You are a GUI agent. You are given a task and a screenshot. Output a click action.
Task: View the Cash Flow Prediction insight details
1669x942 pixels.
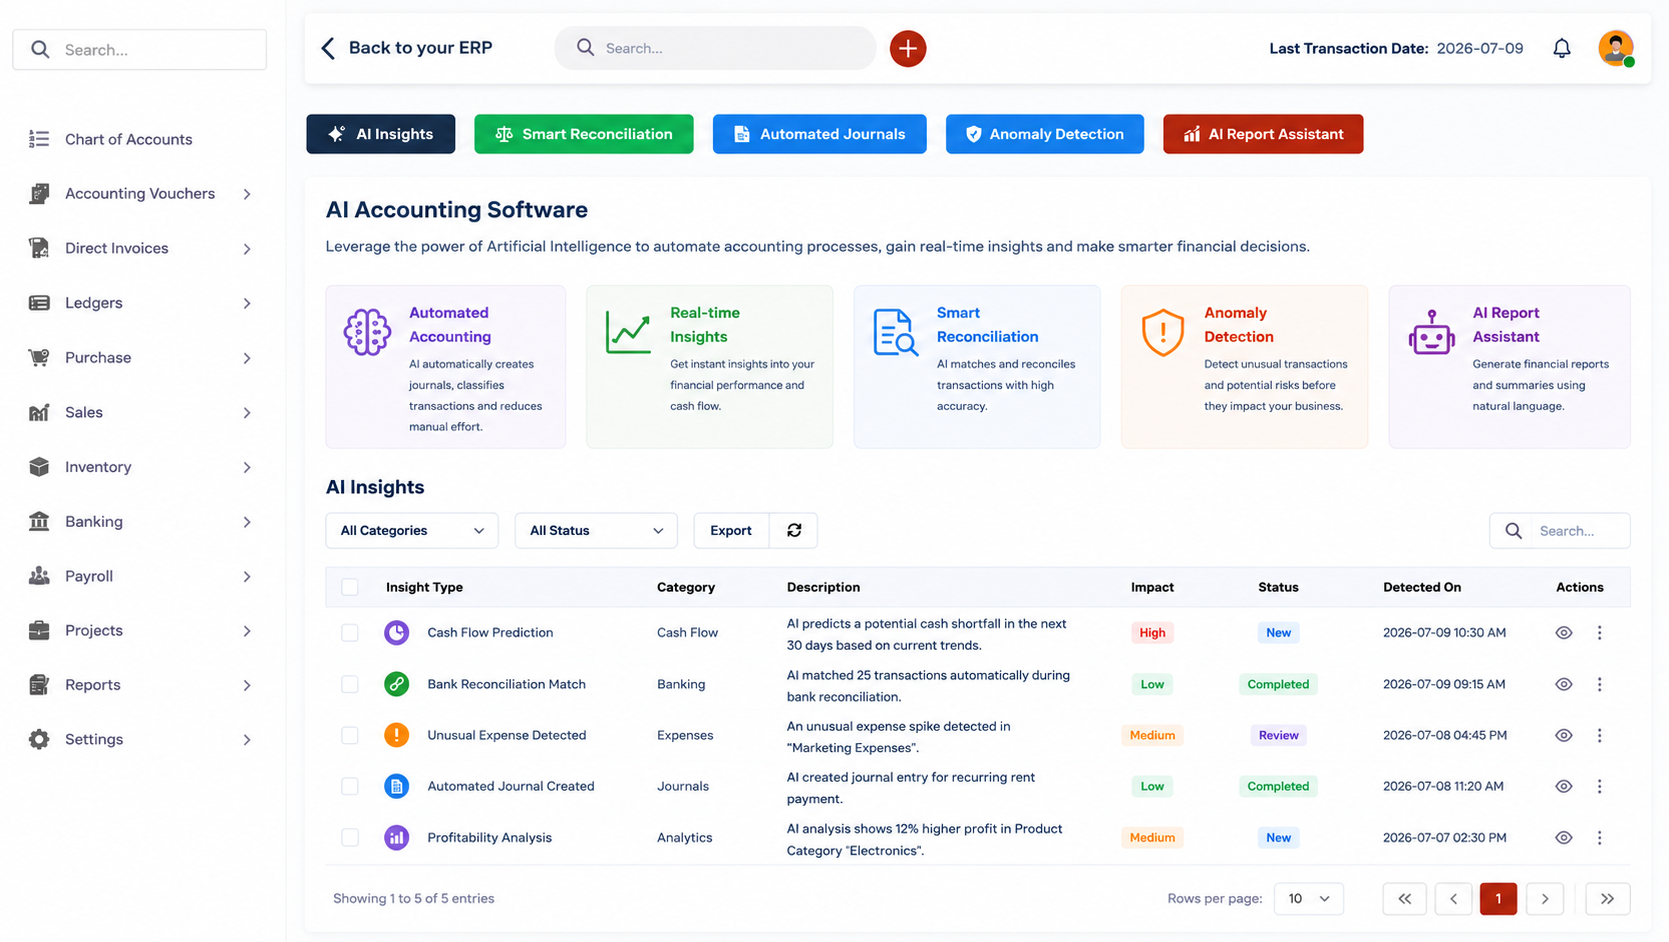1563,632
